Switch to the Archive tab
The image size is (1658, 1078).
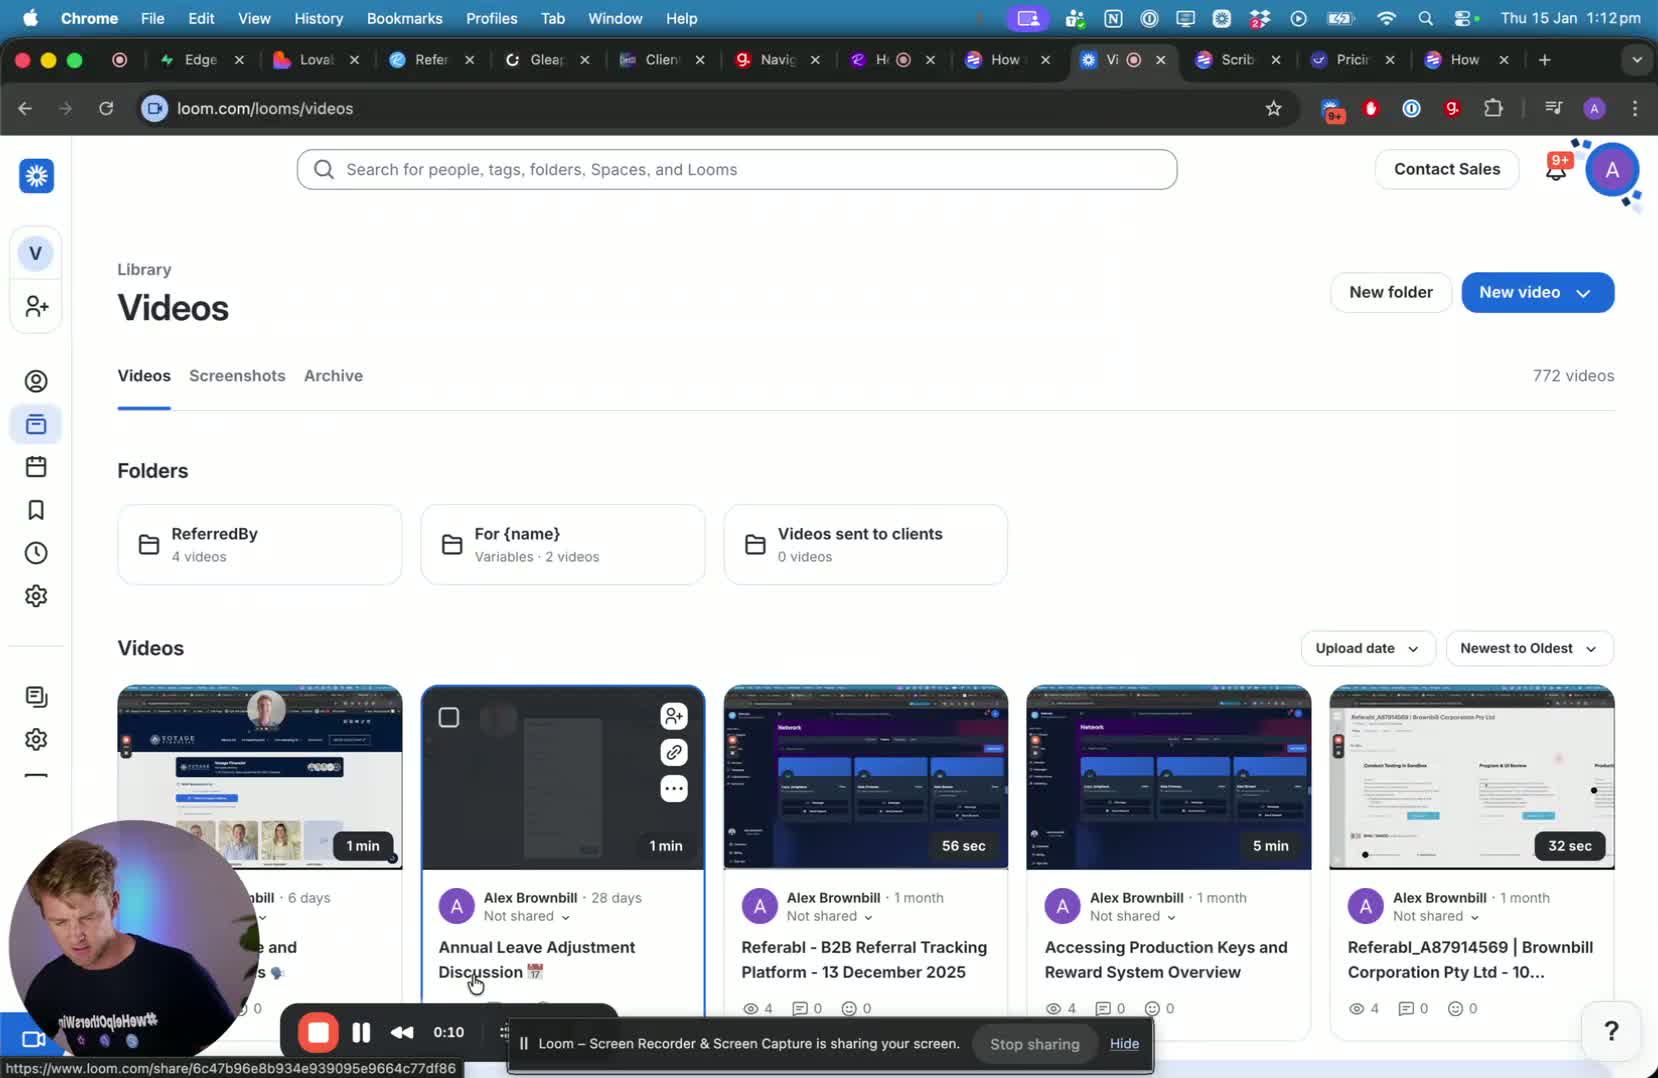point(333,376)
